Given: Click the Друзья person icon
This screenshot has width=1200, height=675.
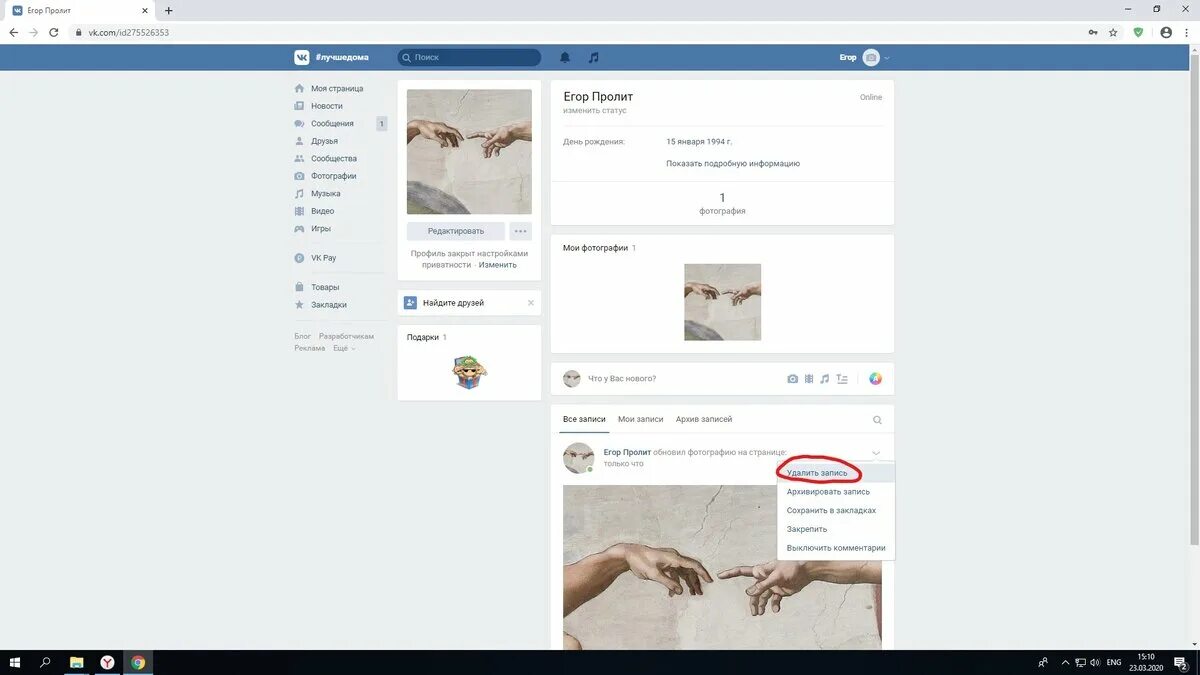Looking at the screenshot, I should click(299, 141).
